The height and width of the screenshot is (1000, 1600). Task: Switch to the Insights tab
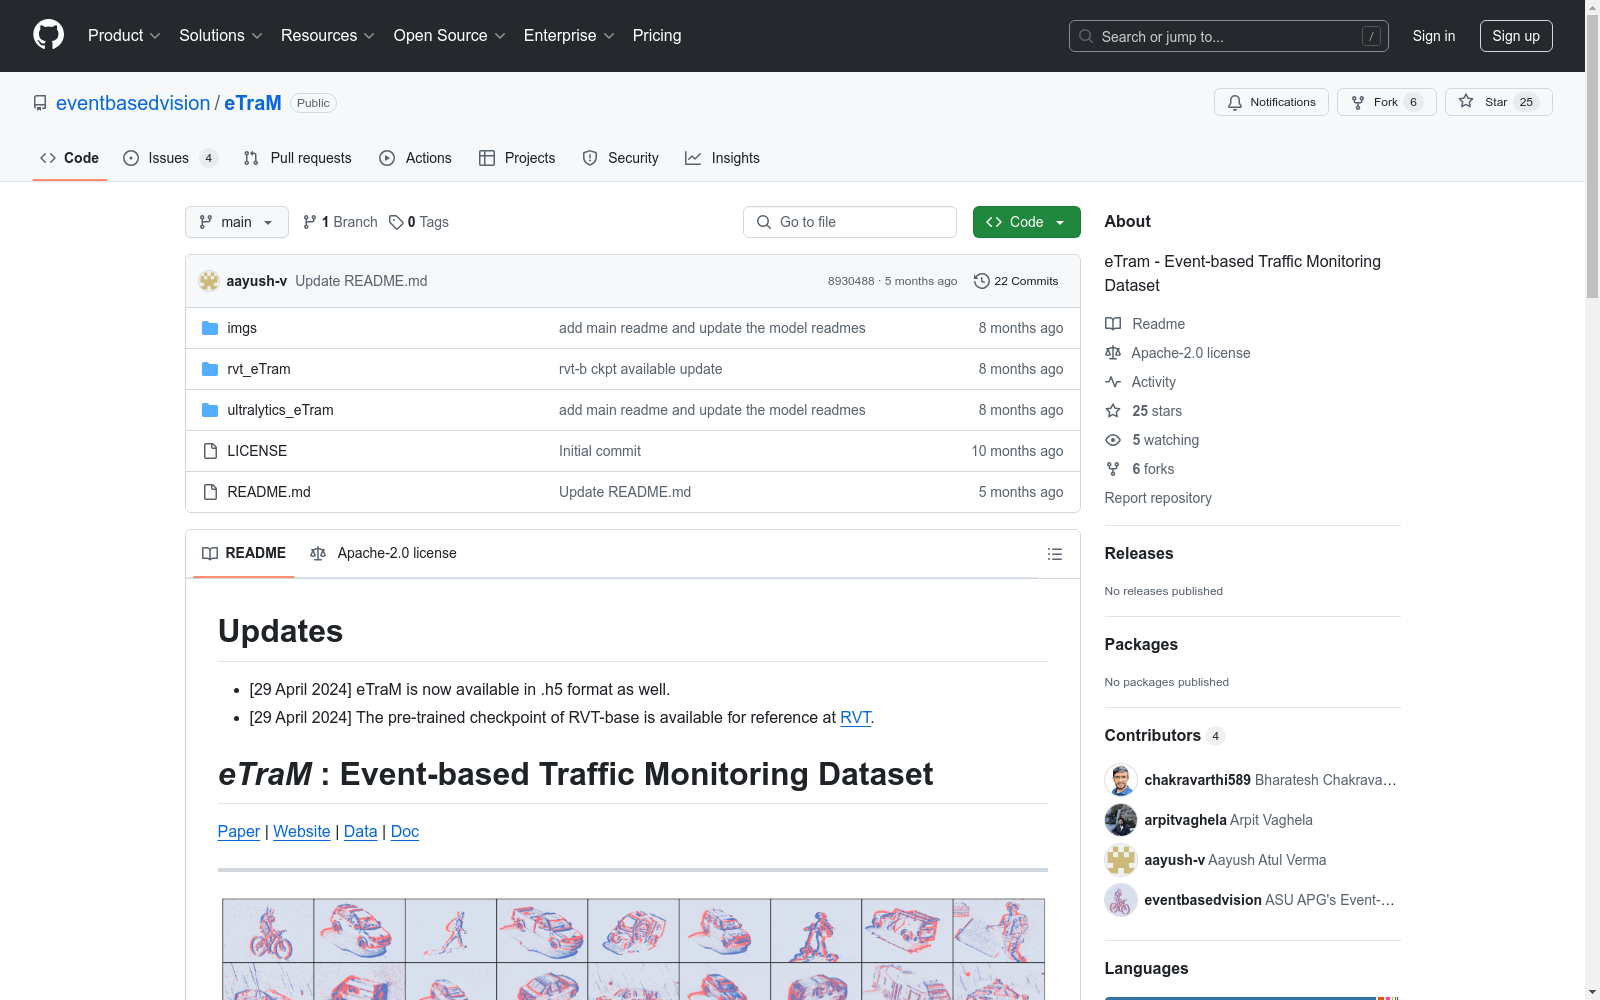(x=722, y=158)
